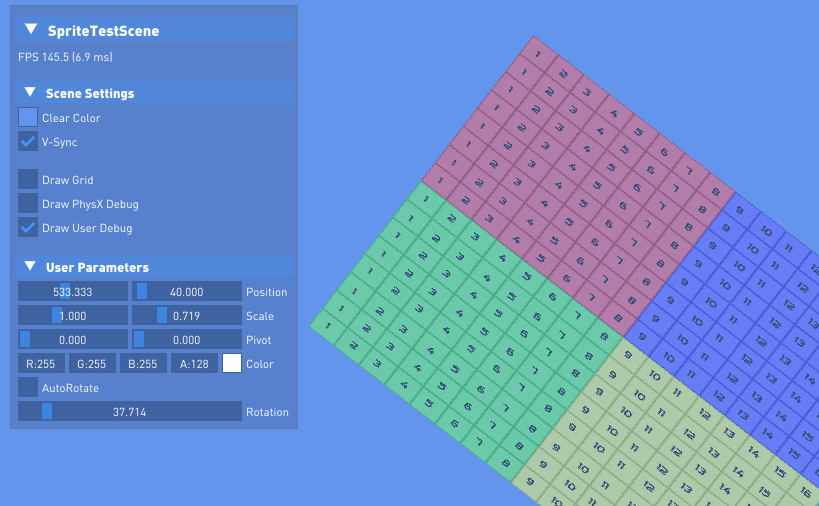Enable the AutoRotate checkbox
This screenshot has width=819, height=506.
(28, 387)
